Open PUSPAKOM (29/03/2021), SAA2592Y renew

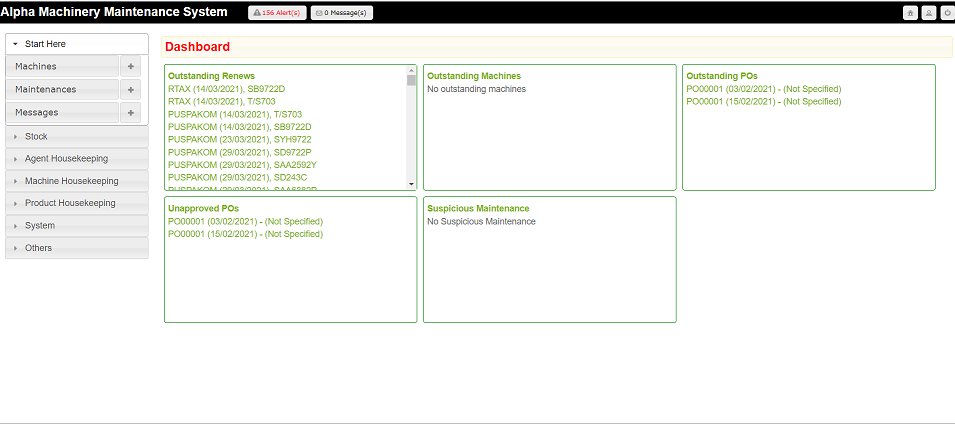coord(242,165)
